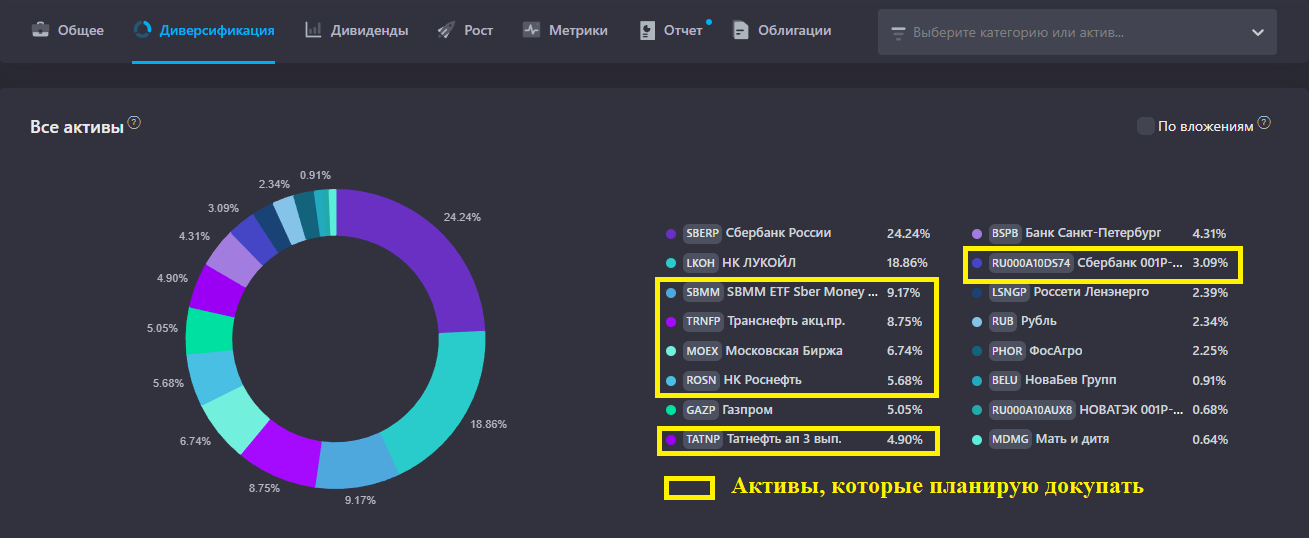Screen dimensions: 1309x538
Task: Open help icon next to По вложениям
Action: pos(1264,123)
